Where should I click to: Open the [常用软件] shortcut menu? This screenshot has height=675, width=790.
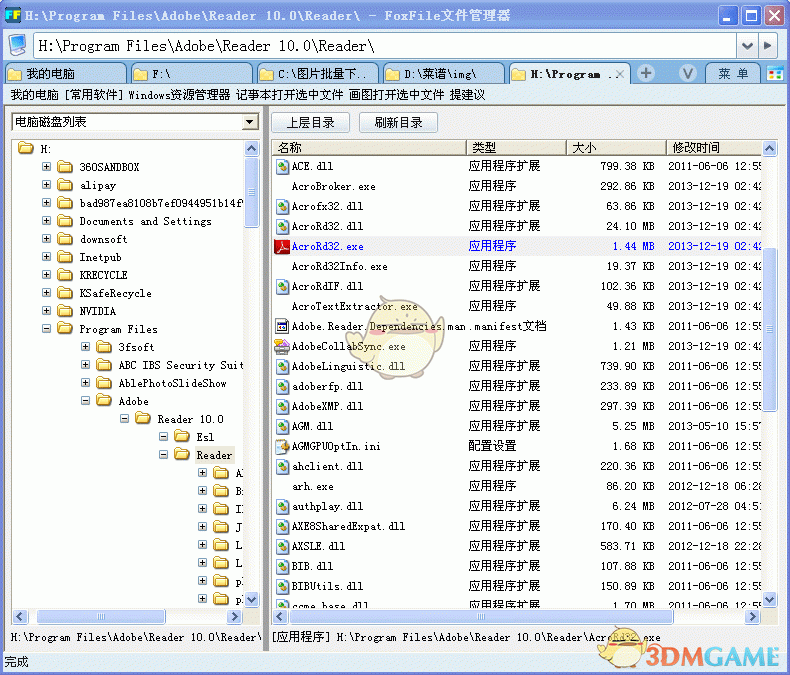point(94,95)
